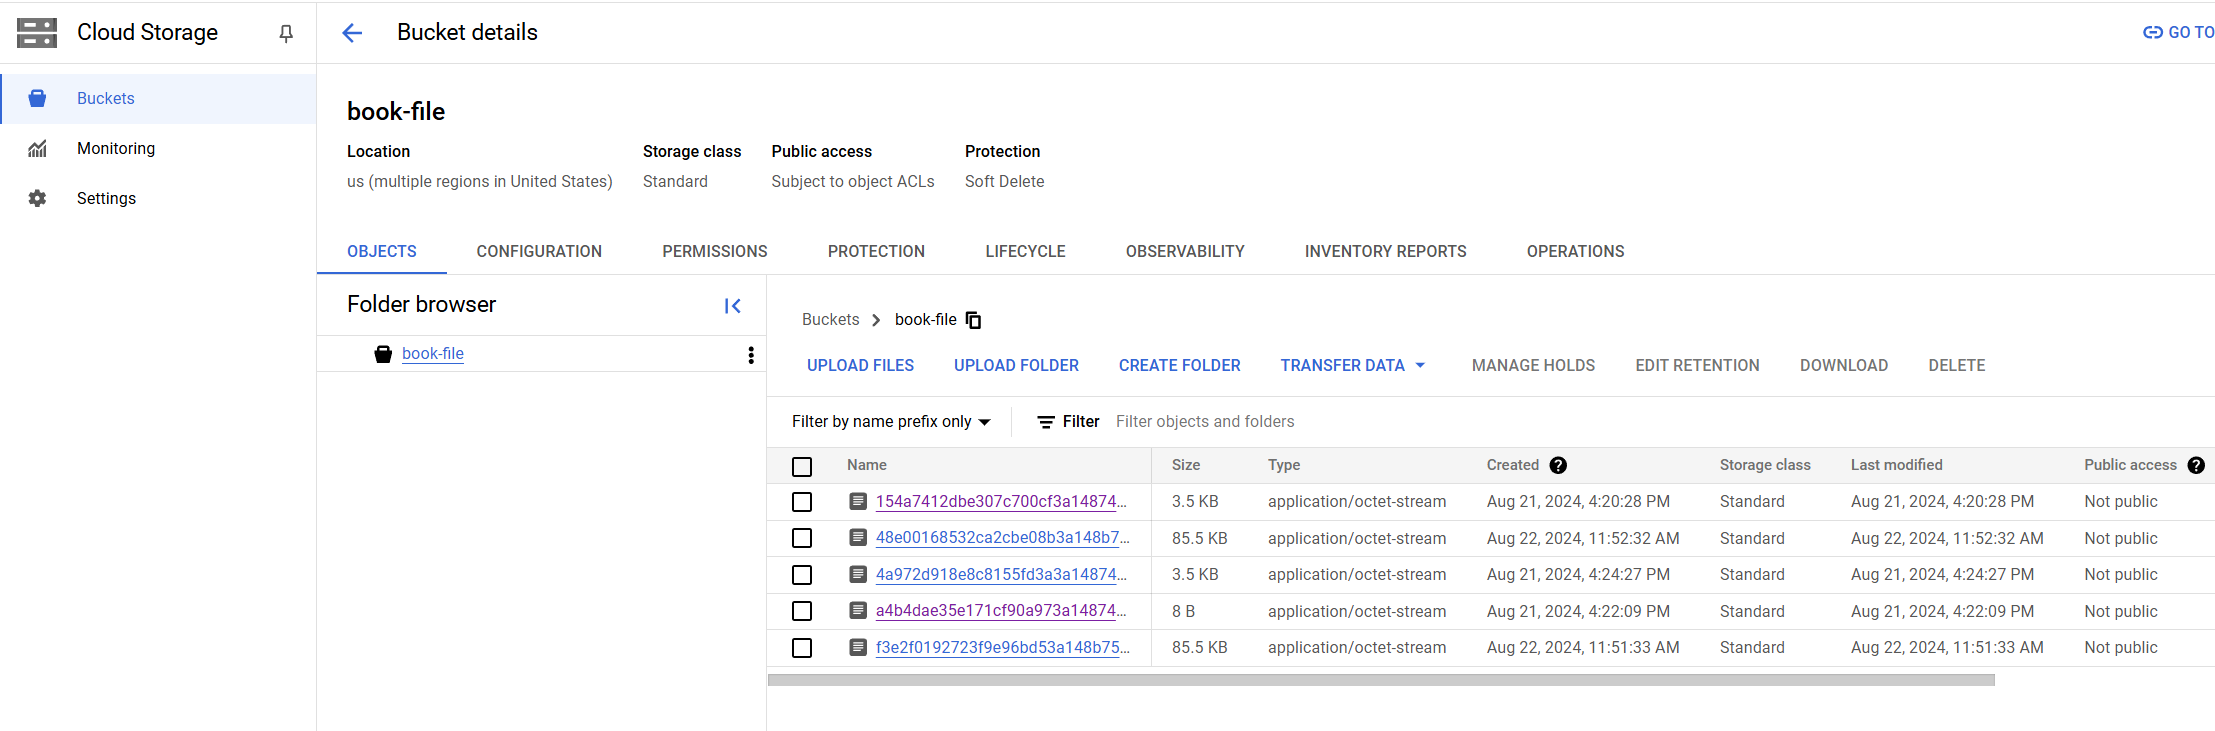Click the Buckets bucket icon in sidebar
Viewport: 2215px width, 731px height.
[x=38, y=98]
